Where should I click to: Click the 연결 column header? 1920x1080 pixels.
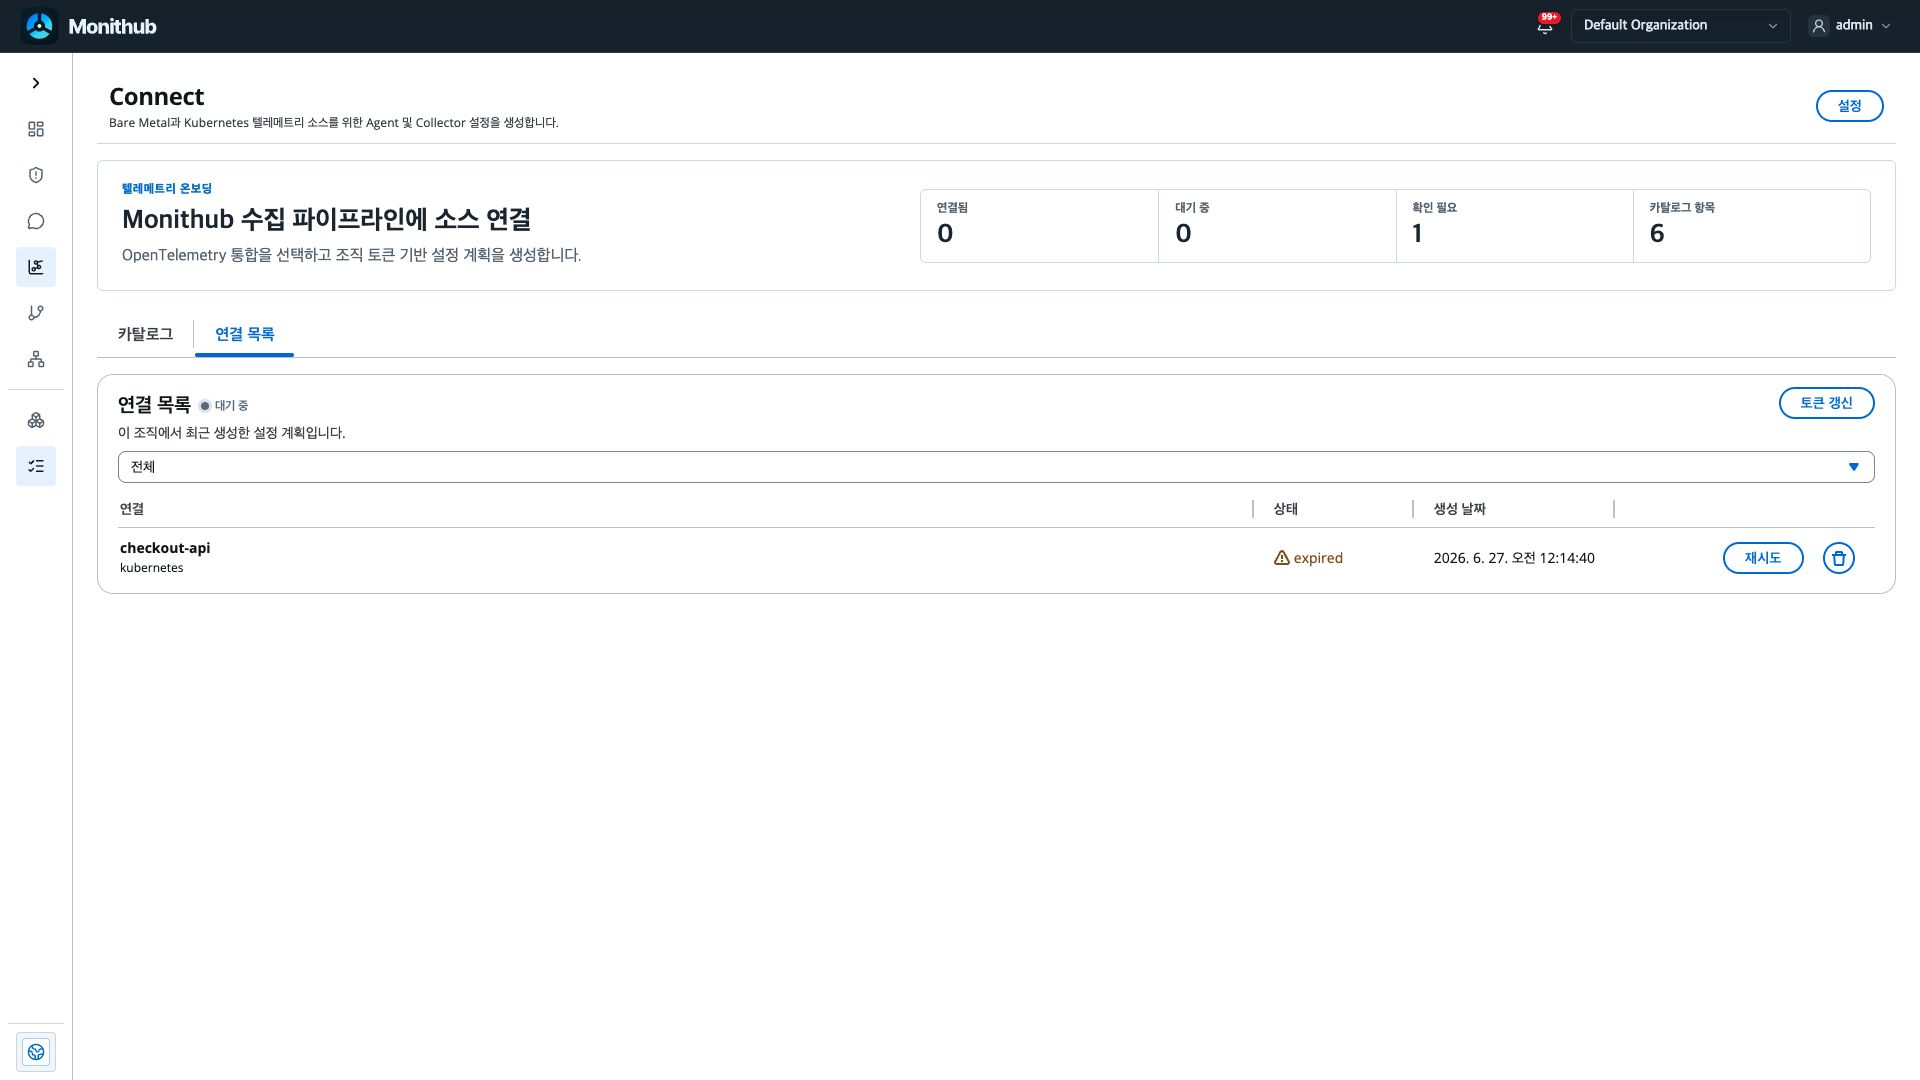point(132,509)
